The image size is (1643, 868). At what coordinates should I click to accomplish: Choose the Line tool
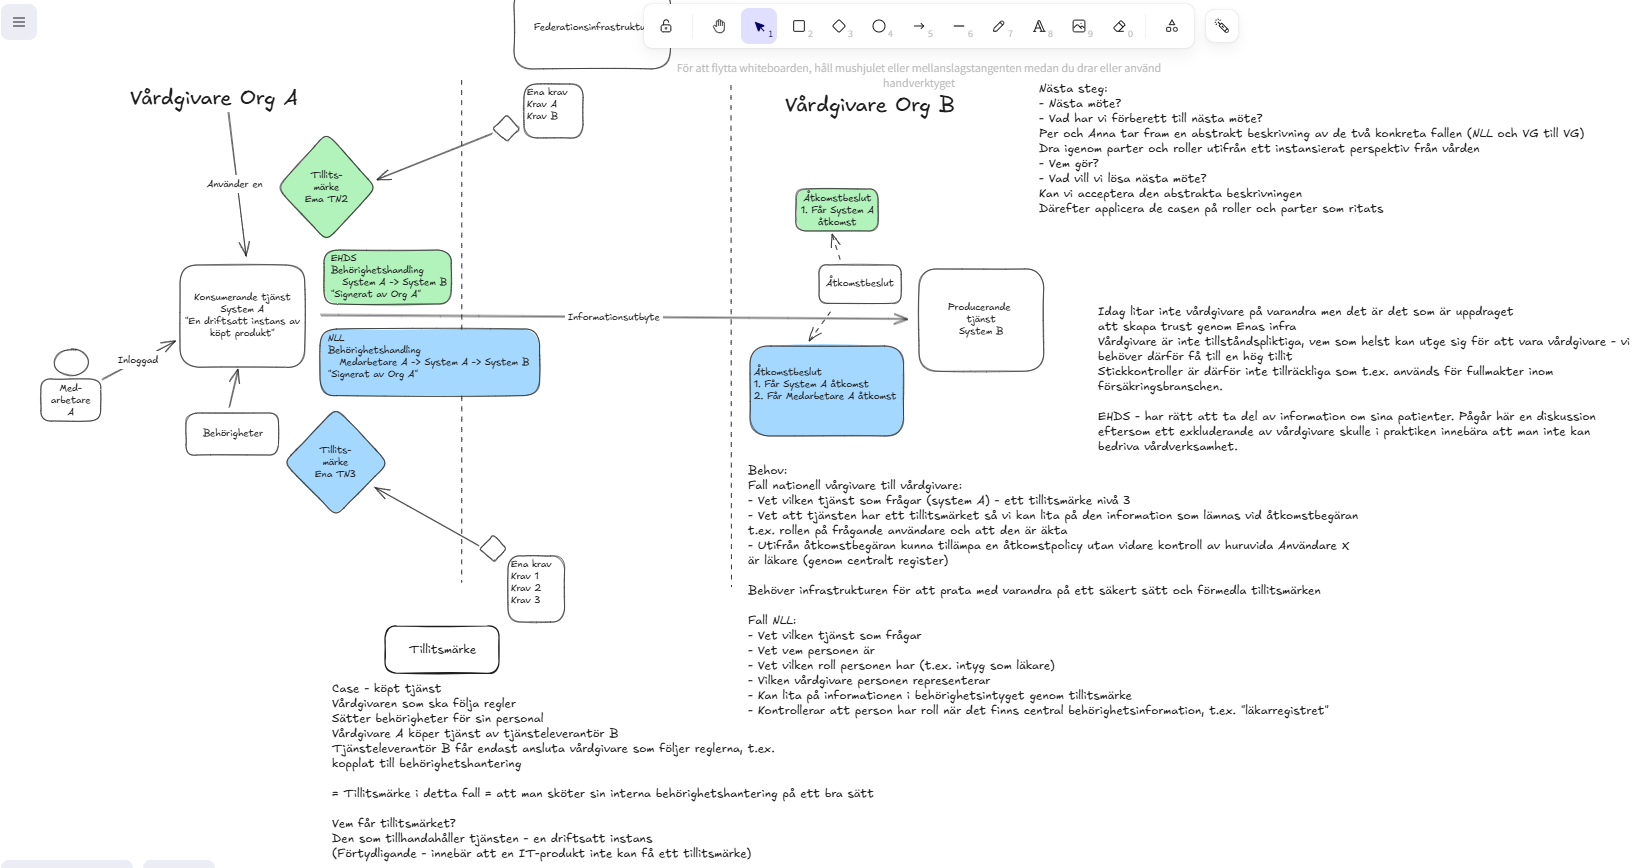[x=959, y=26]
